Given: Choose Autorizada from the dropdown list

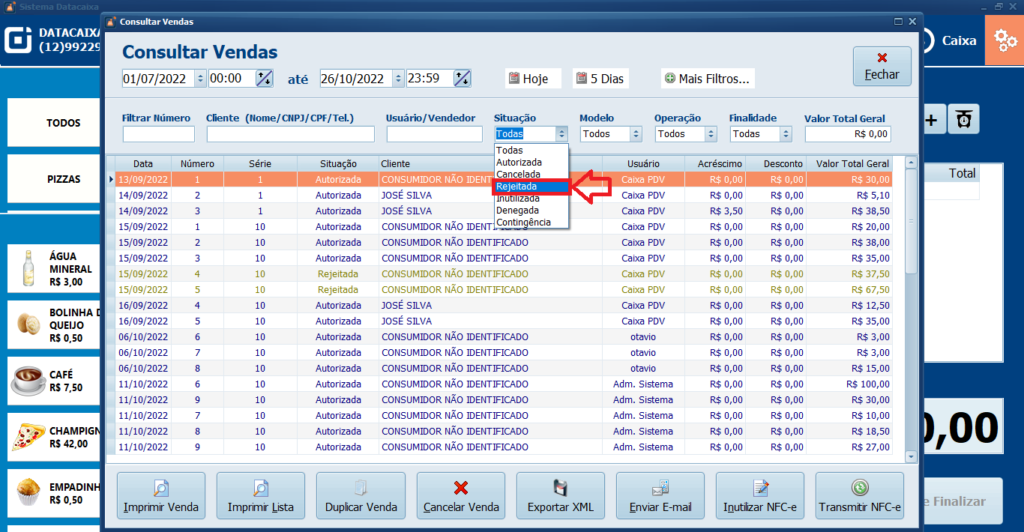Looking at the screenshot, I should click(519, 162).
